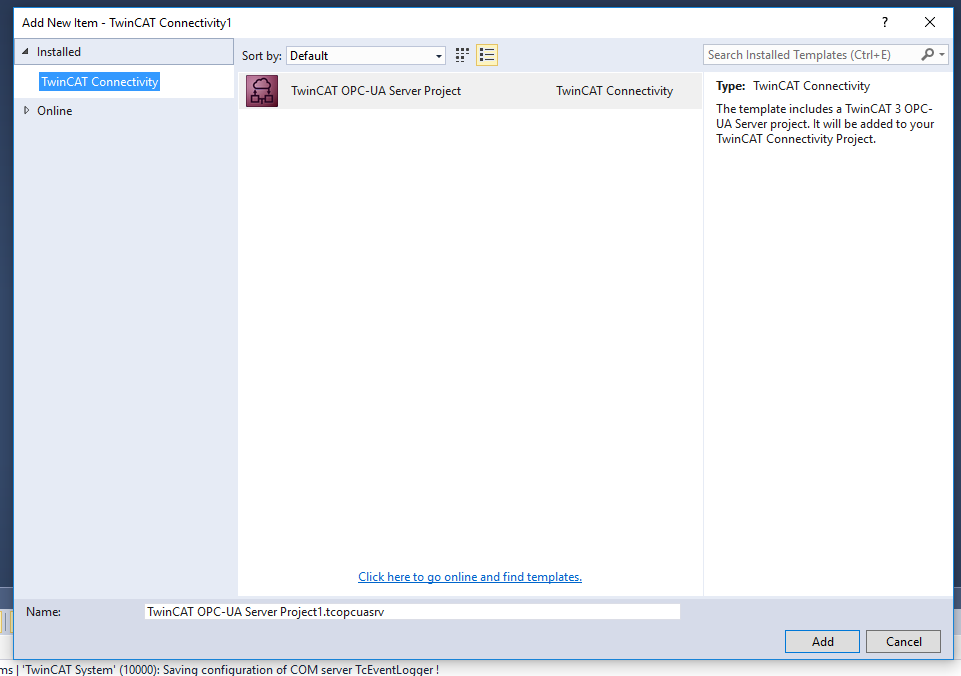961x676 pixels.
Task: Select the Online category label
Action: 55,111
